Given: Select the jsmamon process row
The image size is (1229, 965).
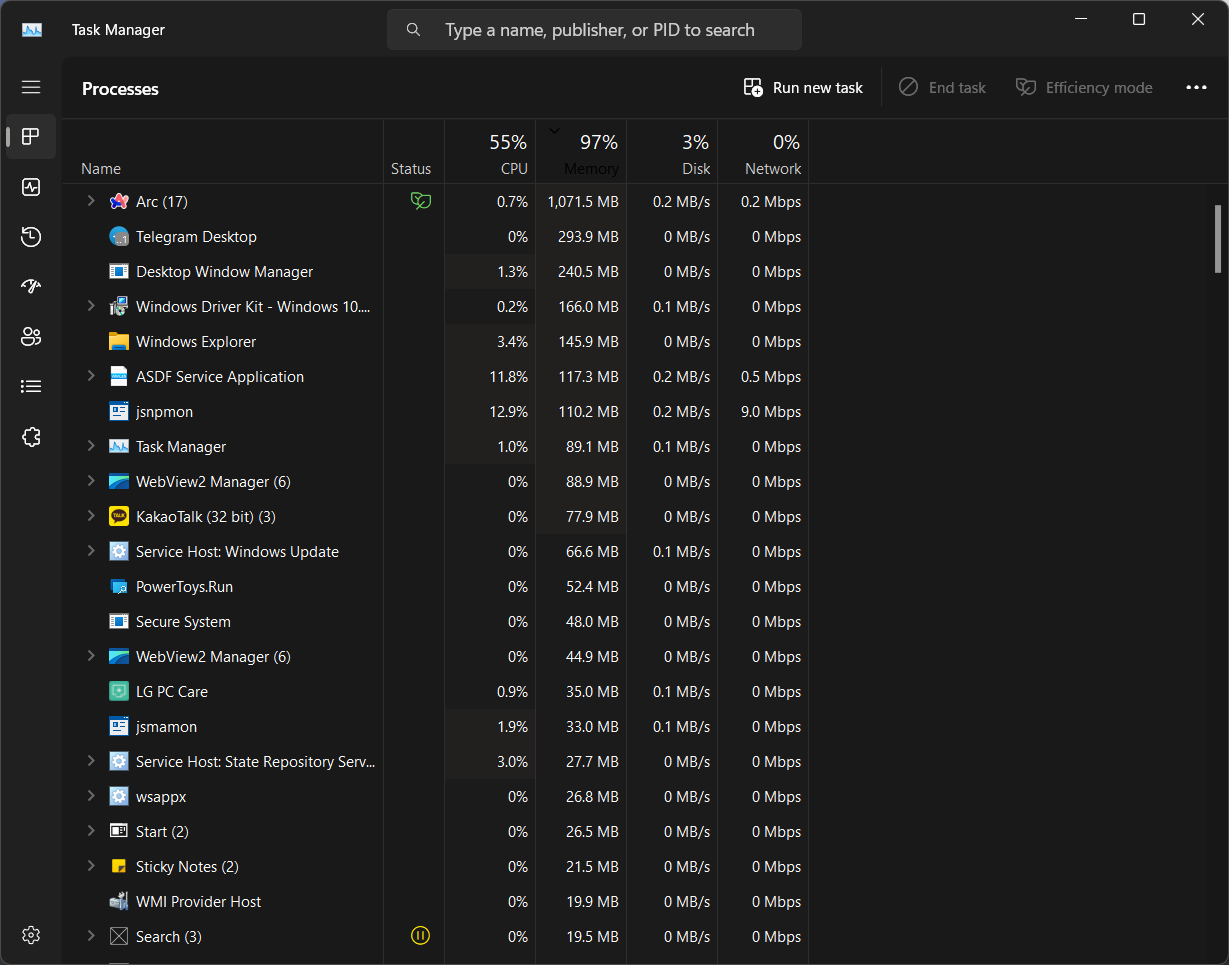Looking at the screenshot, I should pyautogui.click(x=435, y=726).
